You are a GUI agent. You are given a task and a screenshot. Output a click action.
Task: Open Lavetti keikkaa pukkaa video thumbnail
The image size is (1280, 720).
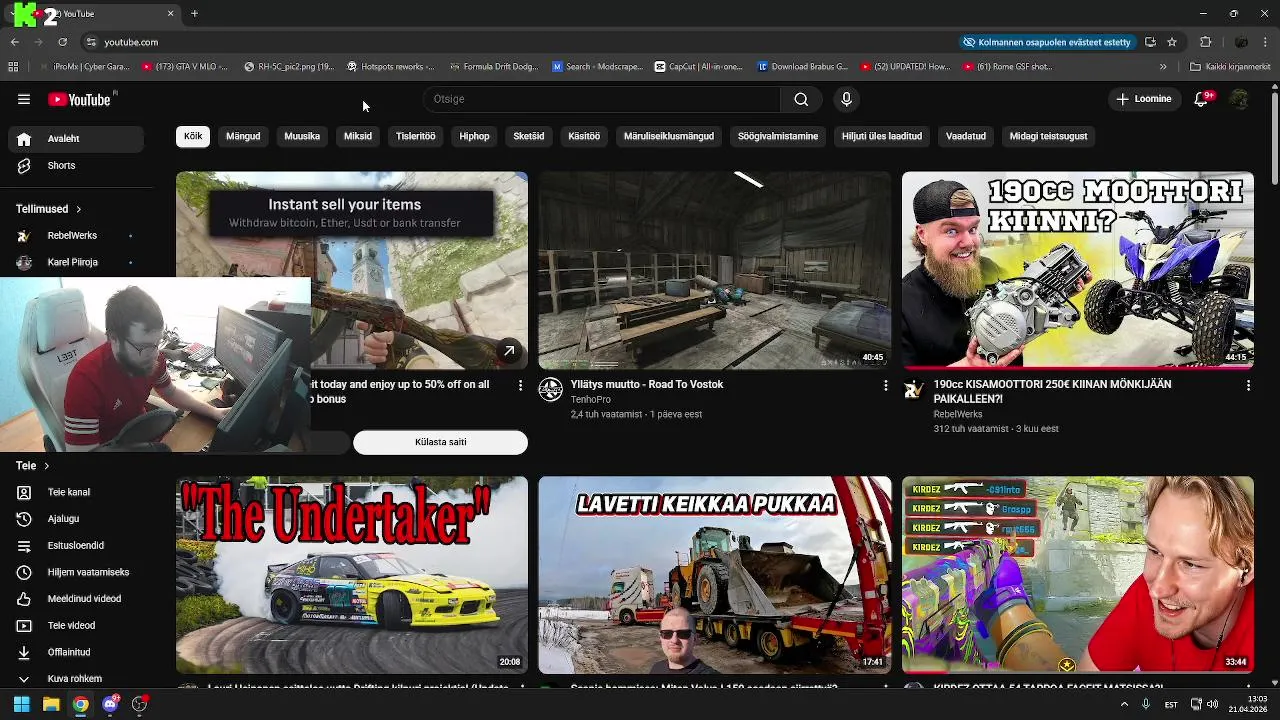[715, 574]
